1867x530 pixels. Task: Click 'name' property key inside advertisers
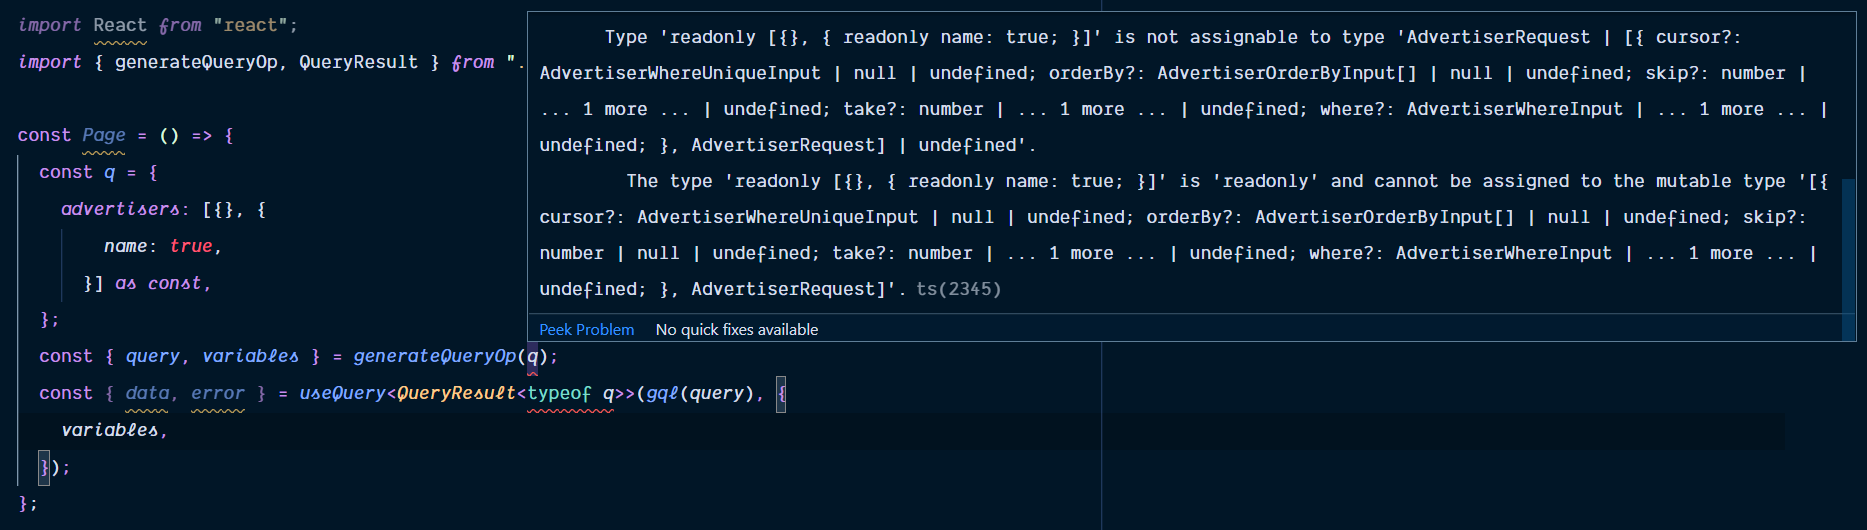pyautogui.click(x=125, y=246)
